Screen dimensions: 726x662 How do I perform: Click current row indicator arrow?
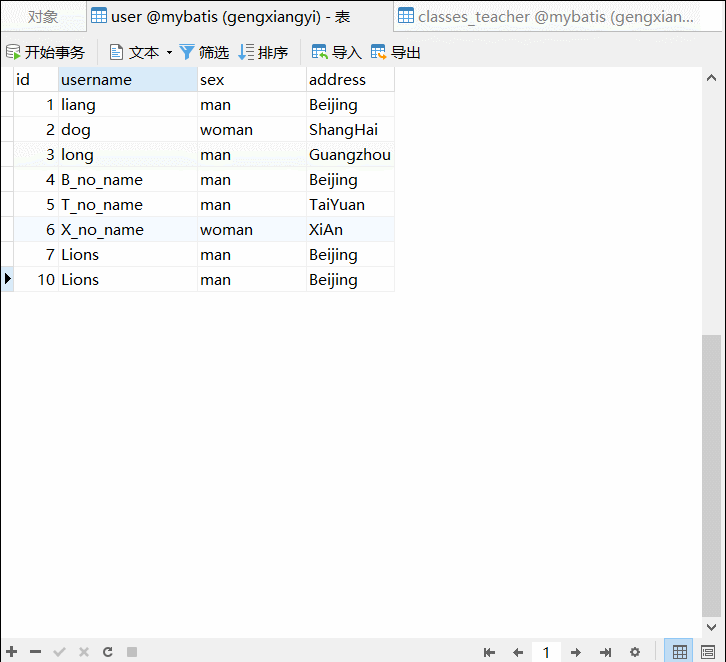click(7, 279)
